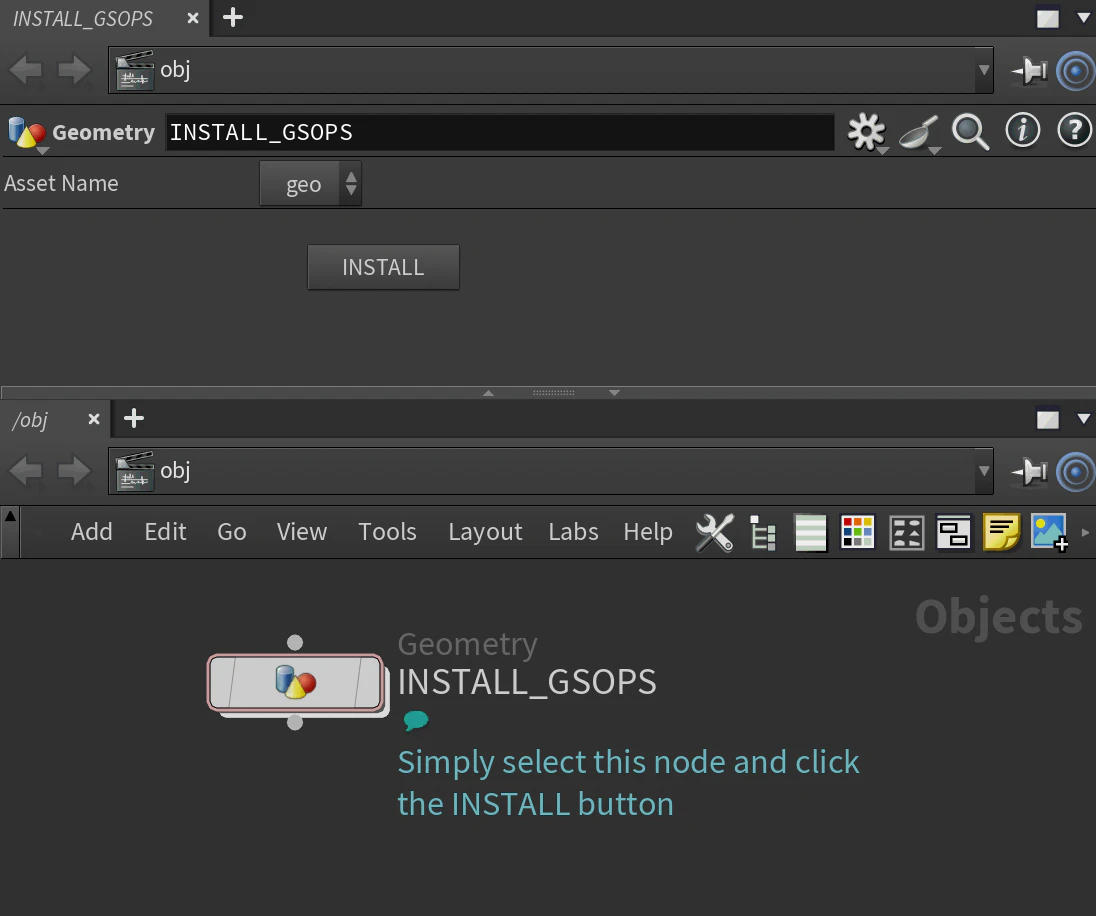Go forward in the parameter pane

[x=74, y=70]
